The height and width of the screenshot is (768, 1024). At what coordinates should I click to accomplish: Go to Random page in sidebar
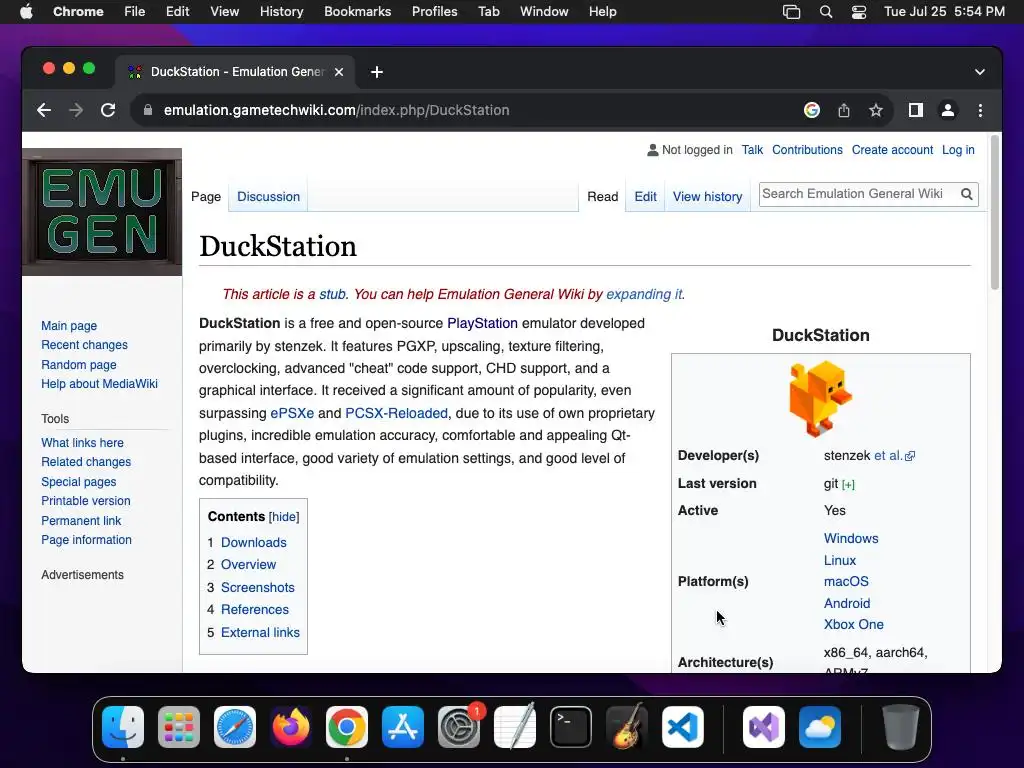pyautogui.click(x=78, y=364)
